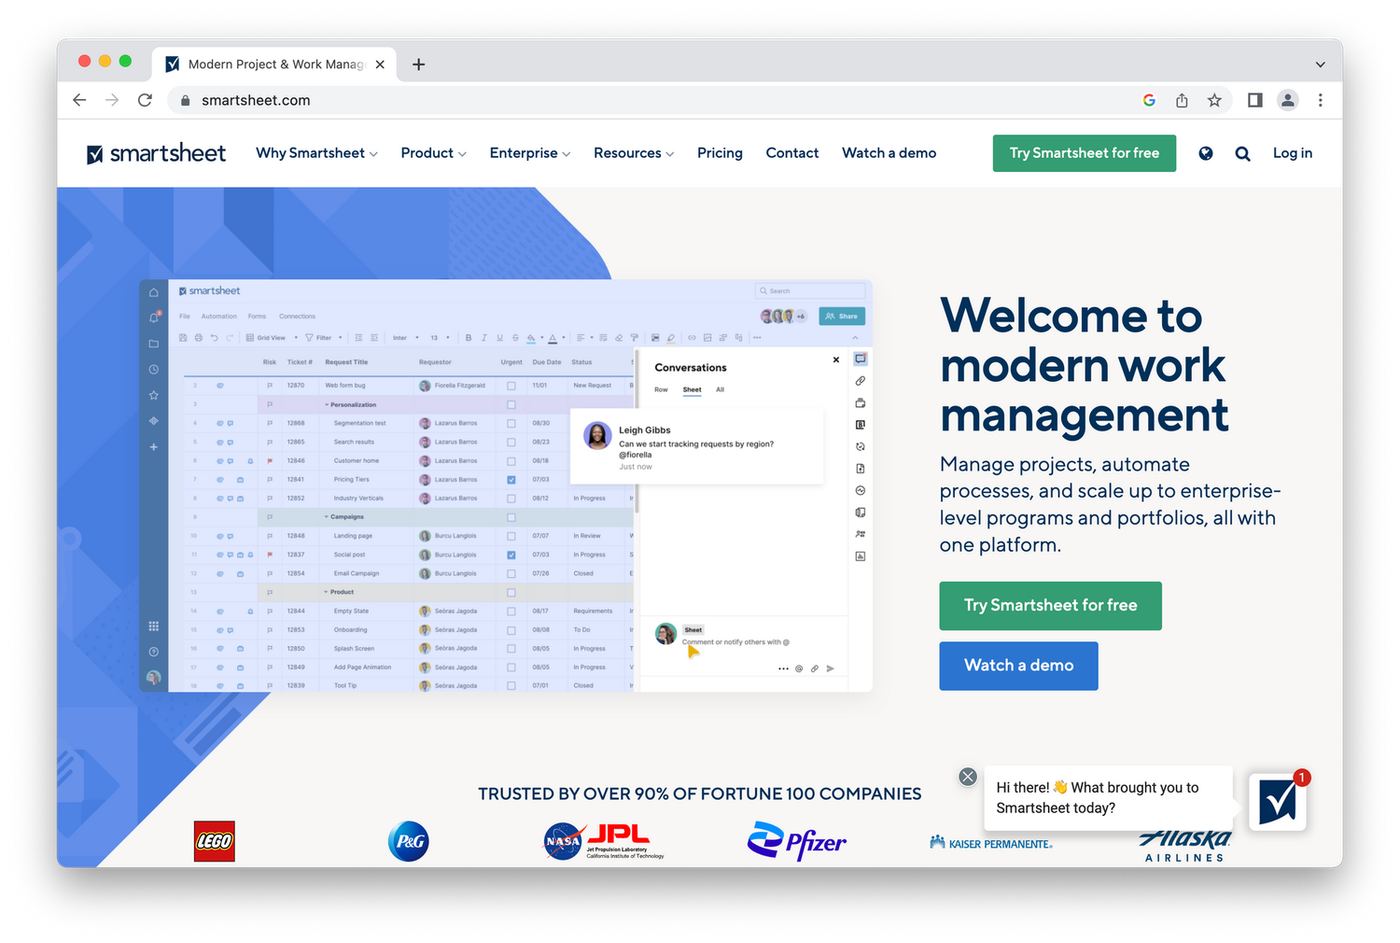Click the home icon in the left sidebar
The height and width of the screenshot is (943, 1400).
point(153,292)
